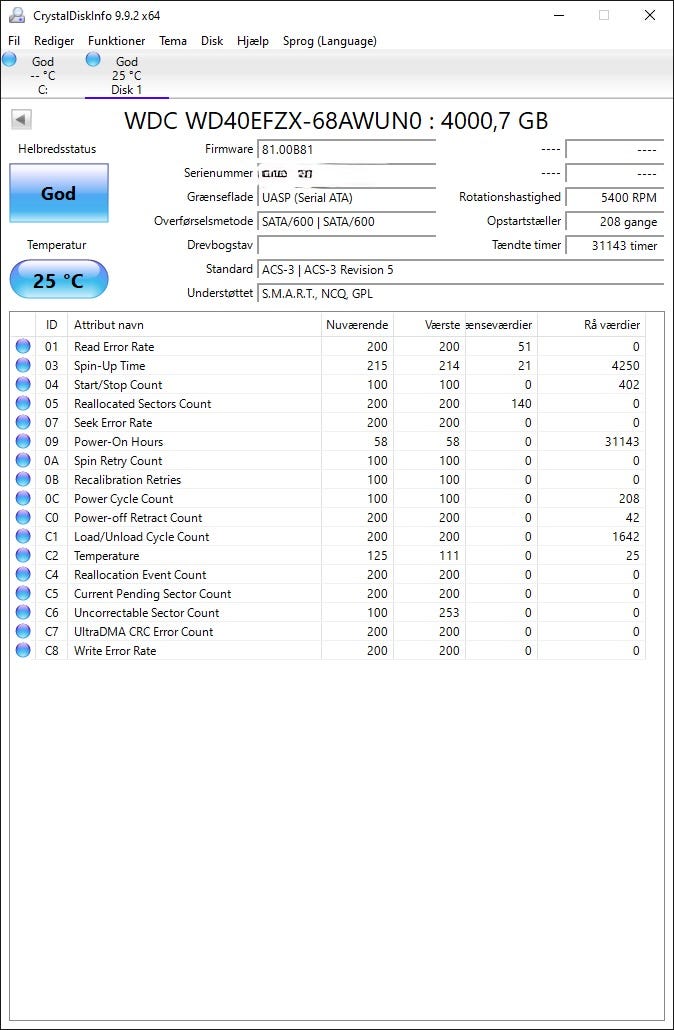This screenshot has height=1030, width=674.
Task: Select the Disk 1 tab
Action: coord(127,76)
